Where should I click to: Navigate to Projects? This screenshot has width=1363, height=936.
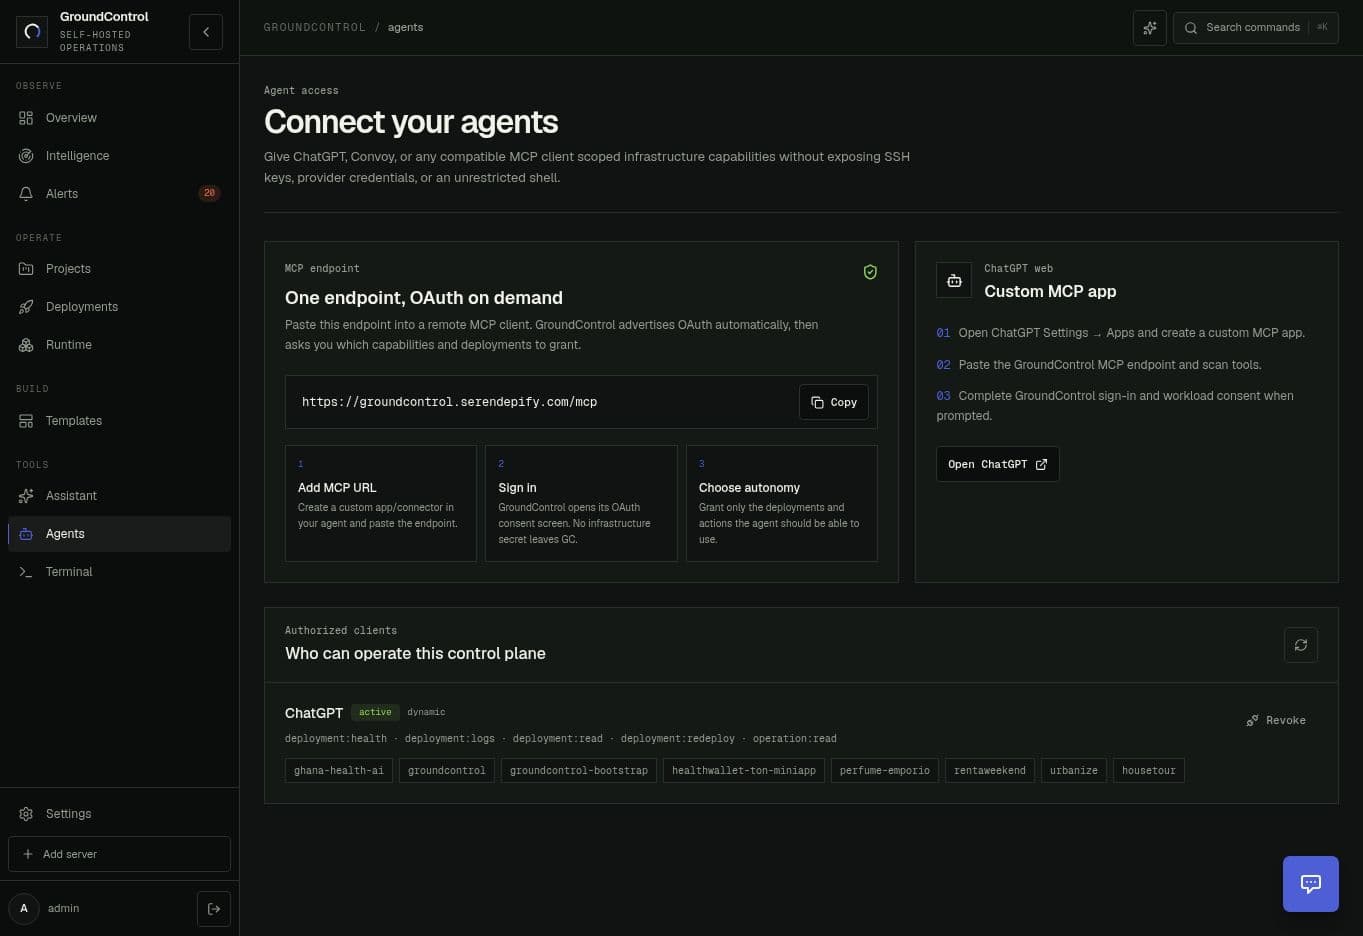tap(119, 269)
